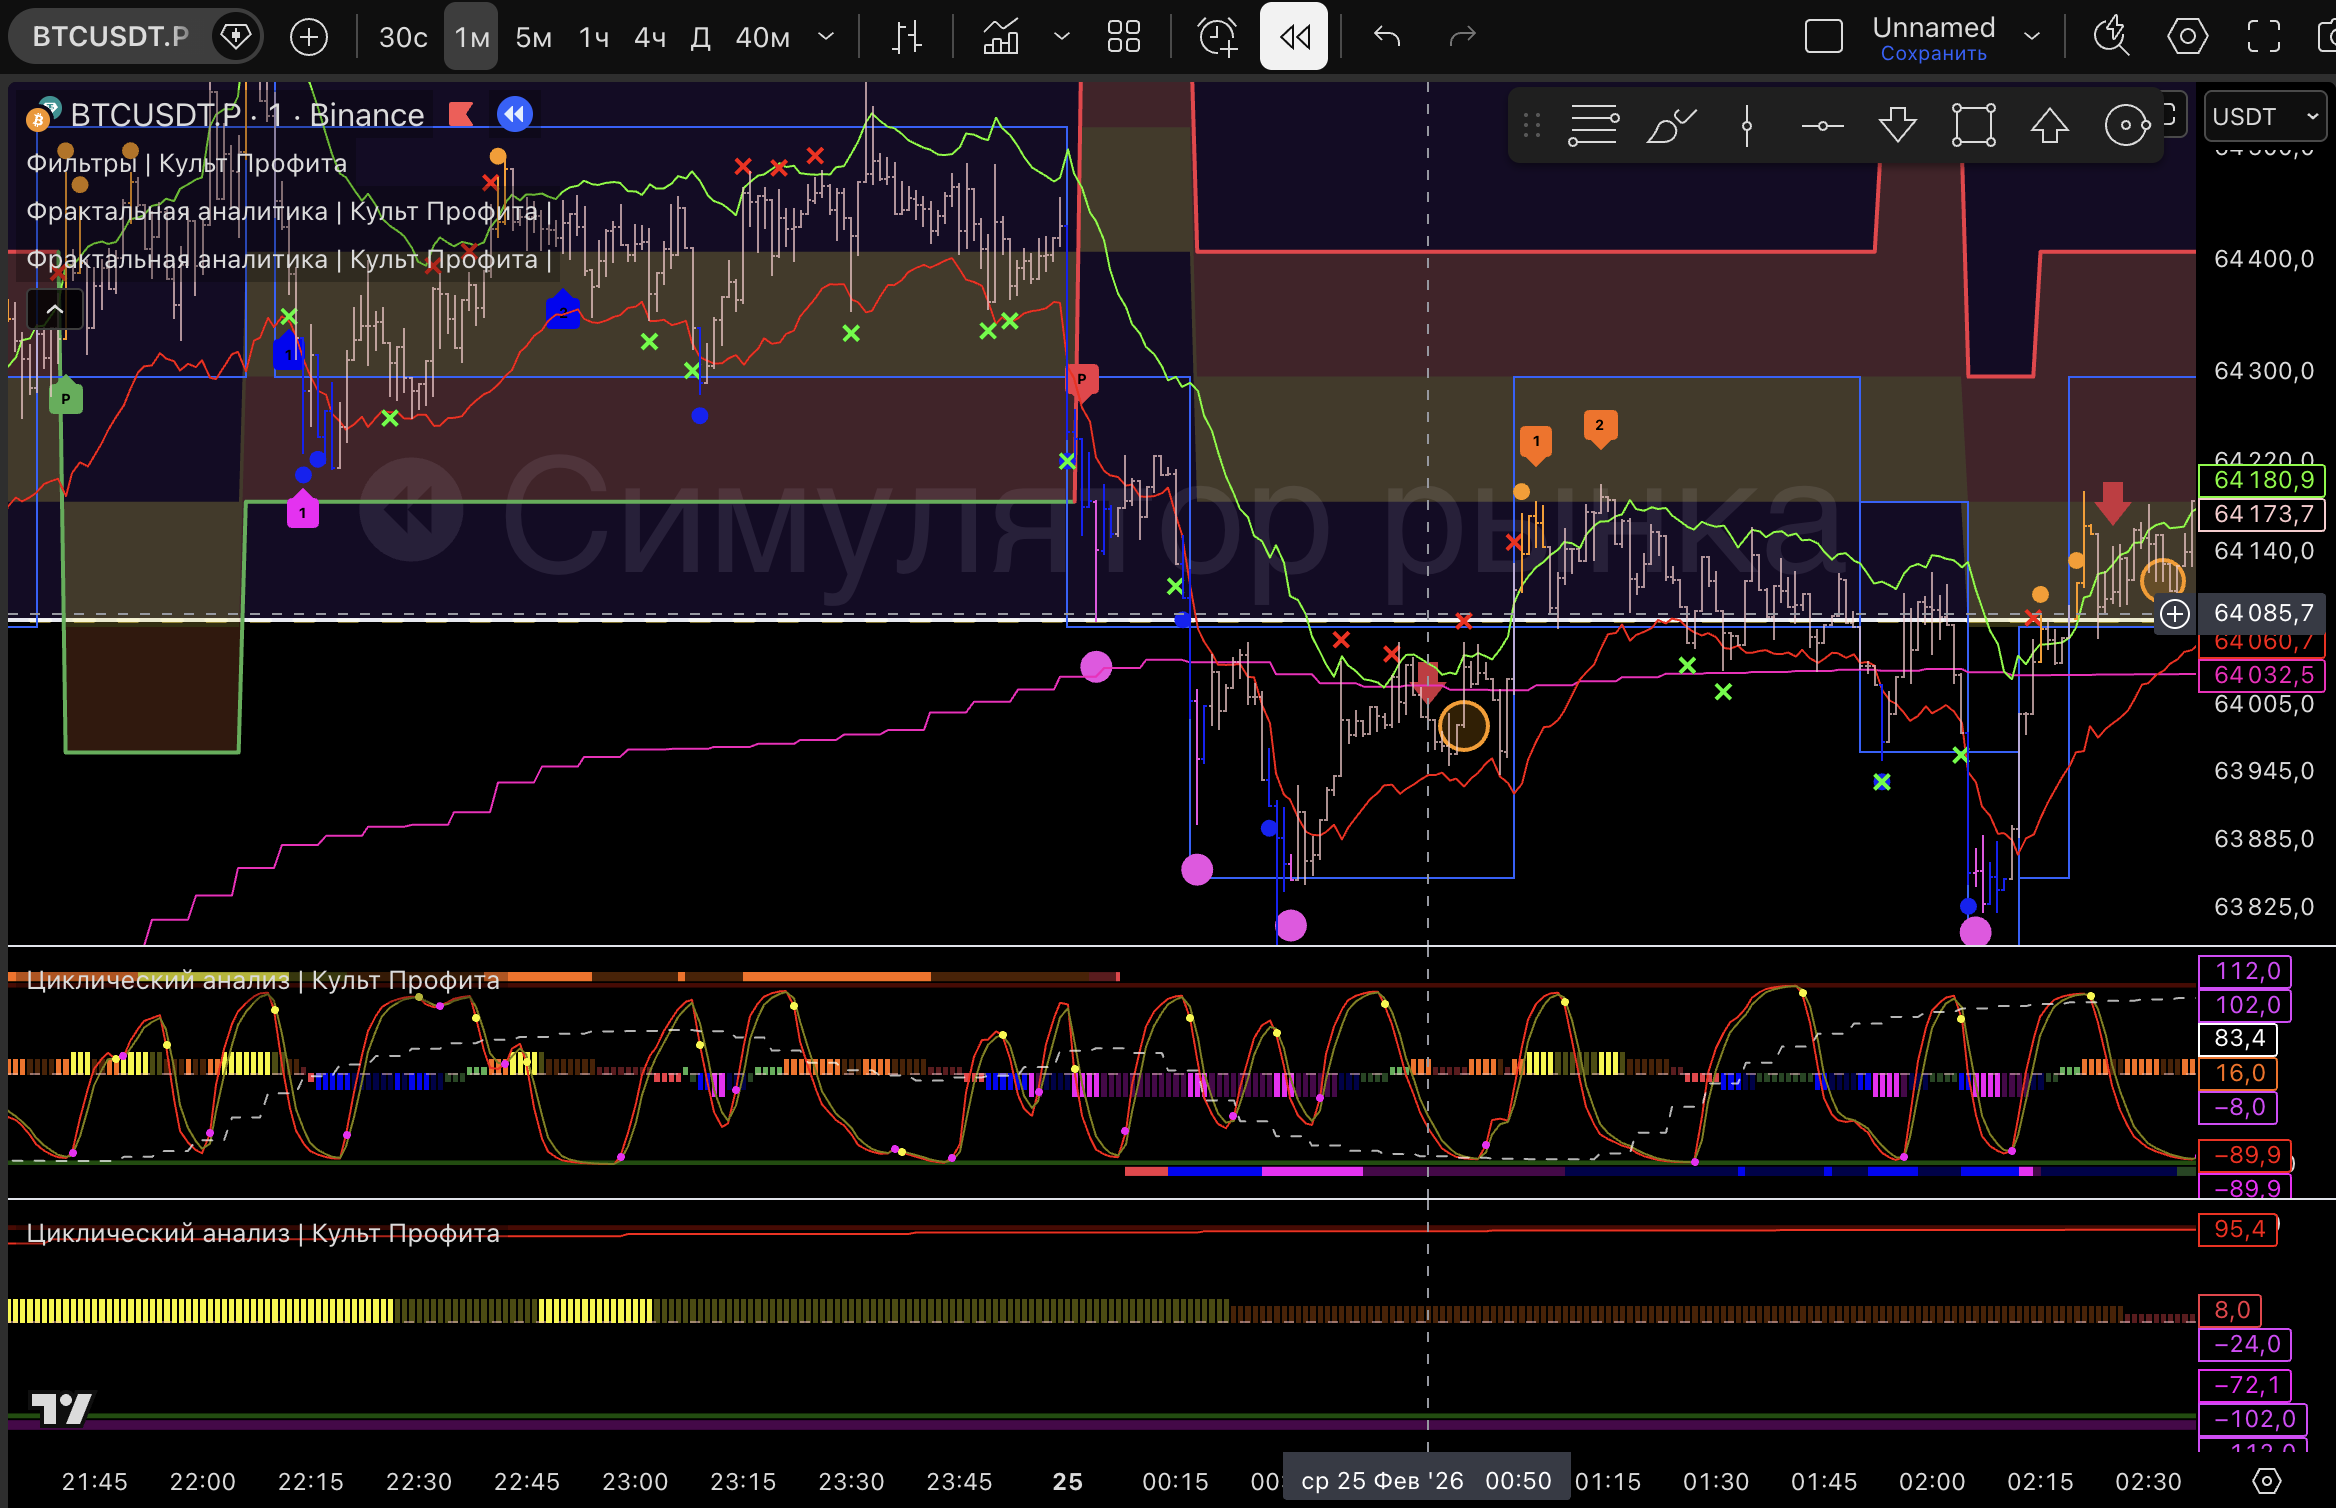Toggle fullscreen mode
The height and width of the screenshot is (1508, 2336).
point(2263,37)
